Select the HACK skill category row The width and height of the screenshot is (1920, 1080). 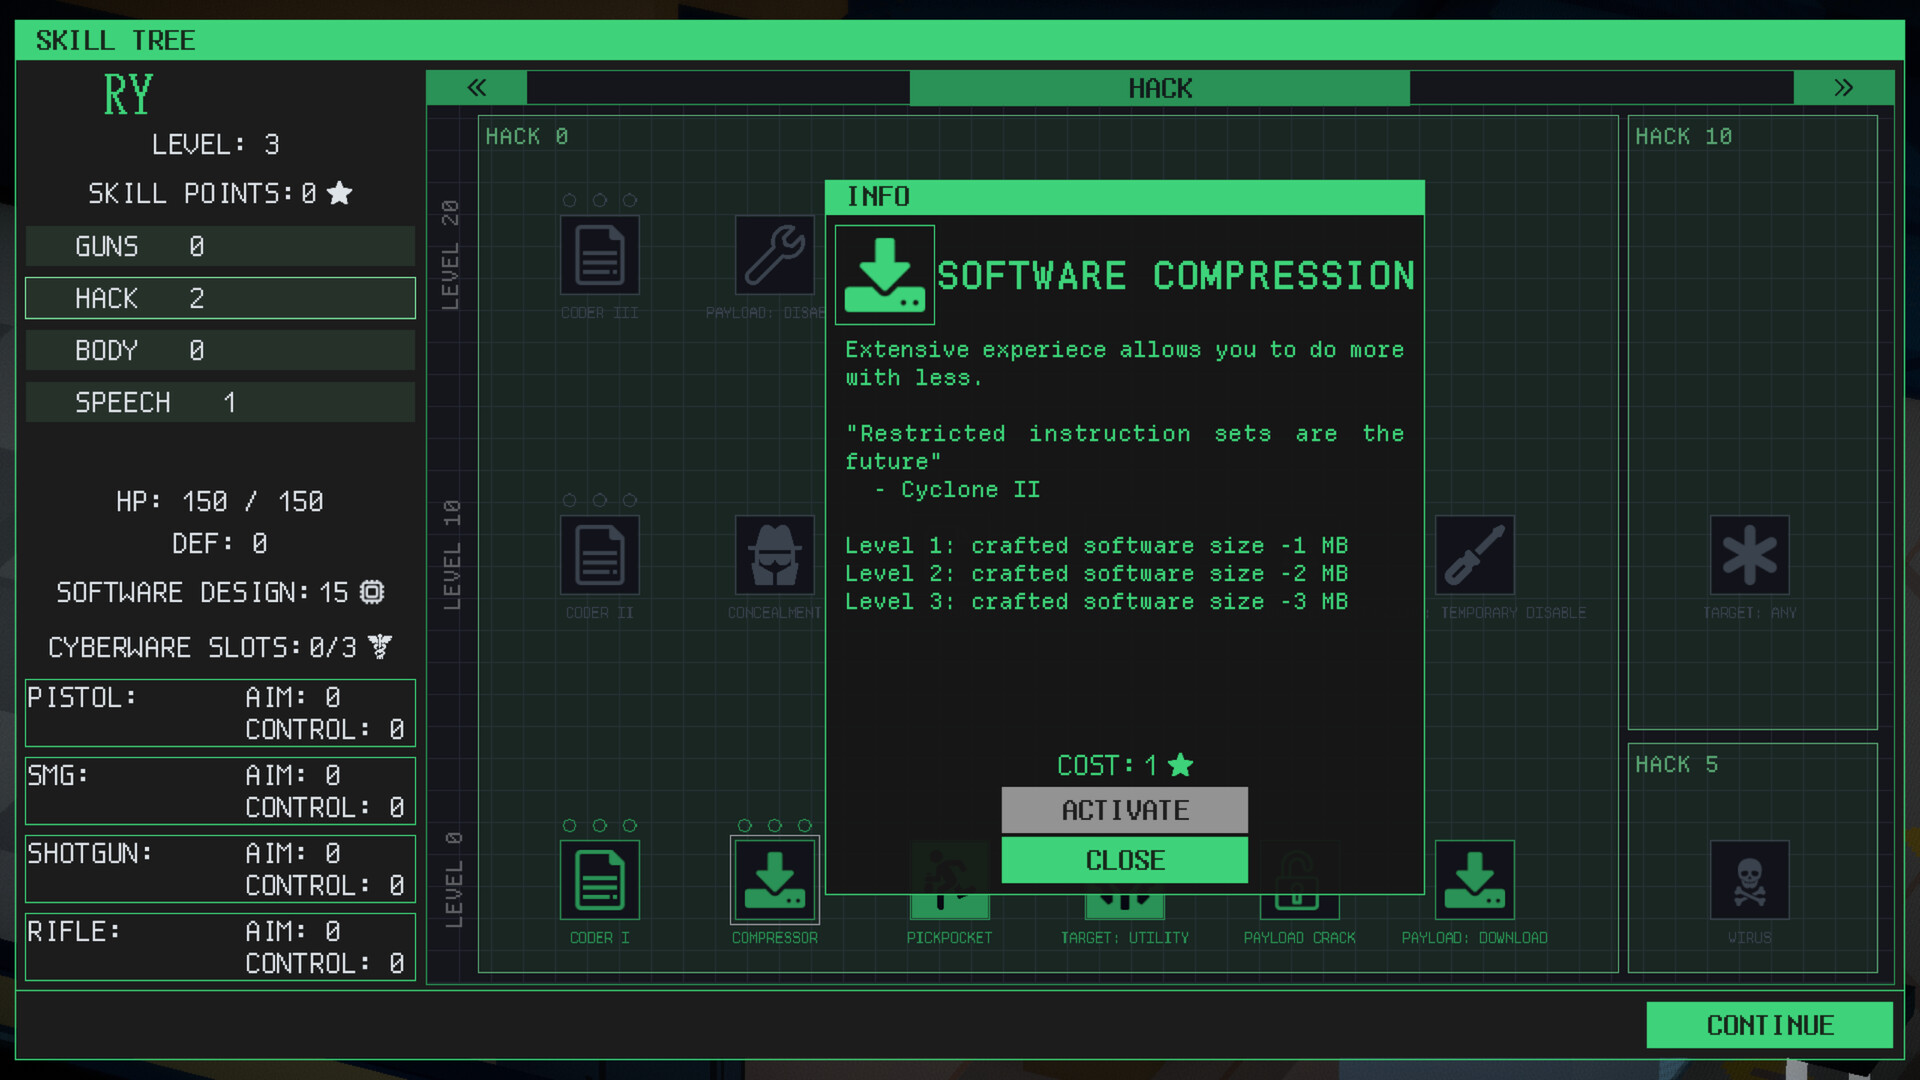coord(220,297)
